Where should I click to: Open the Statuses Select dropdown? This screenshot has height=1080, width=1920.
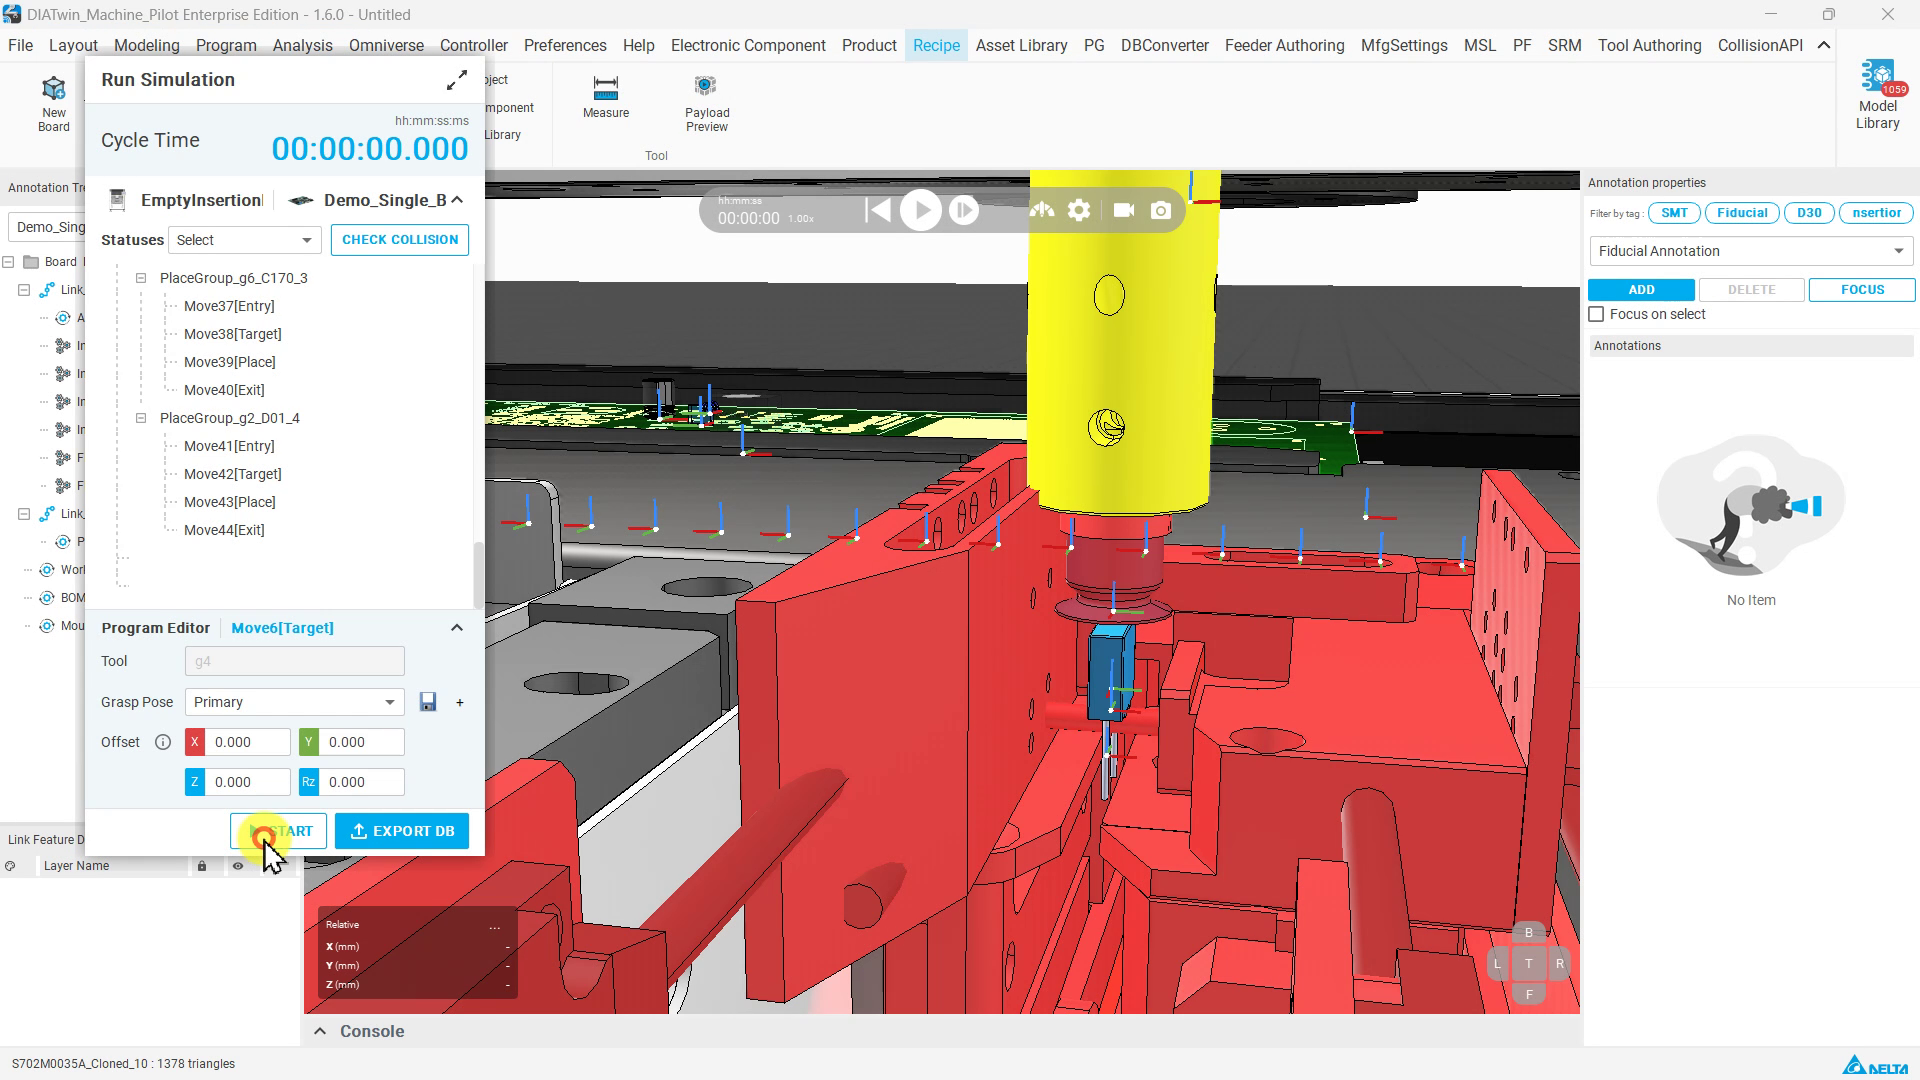(245, 240)
